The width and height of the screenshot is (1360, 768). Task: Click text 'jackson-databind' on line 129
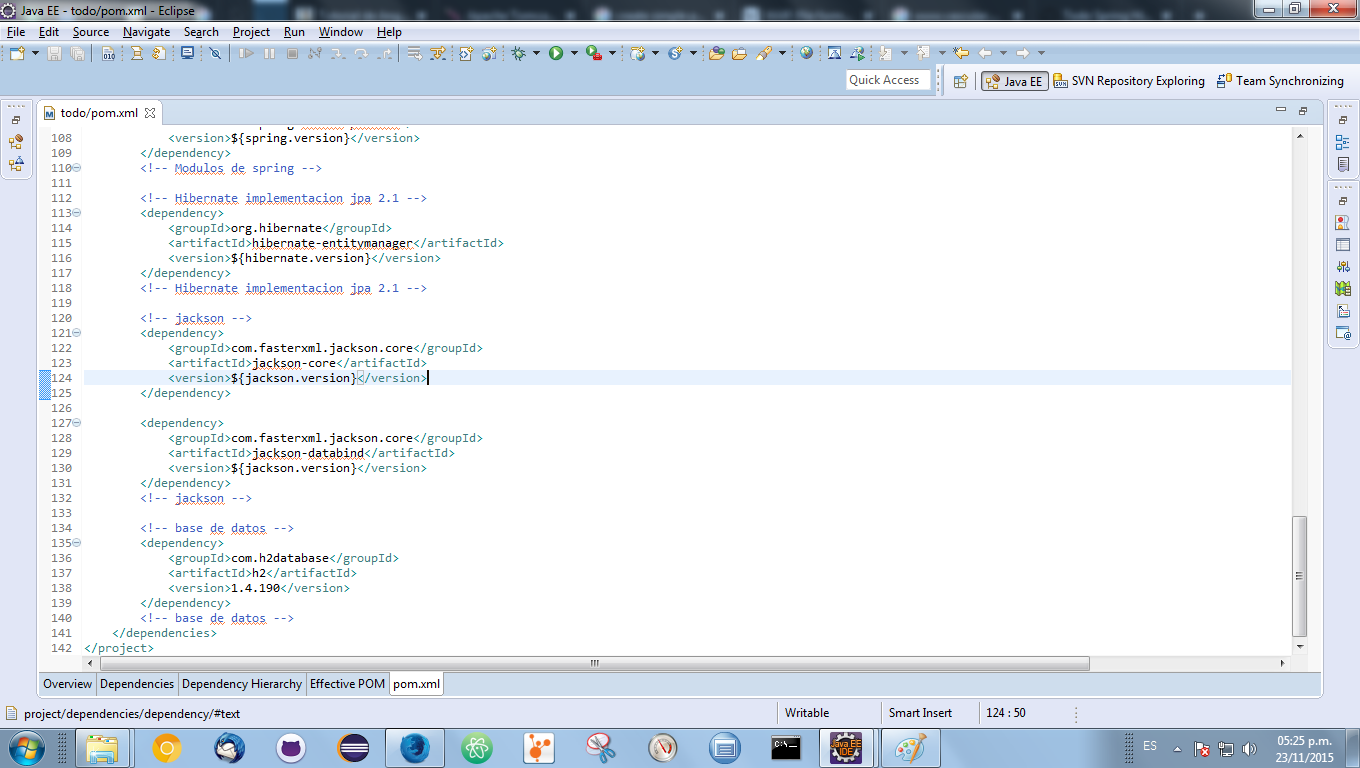308,453
